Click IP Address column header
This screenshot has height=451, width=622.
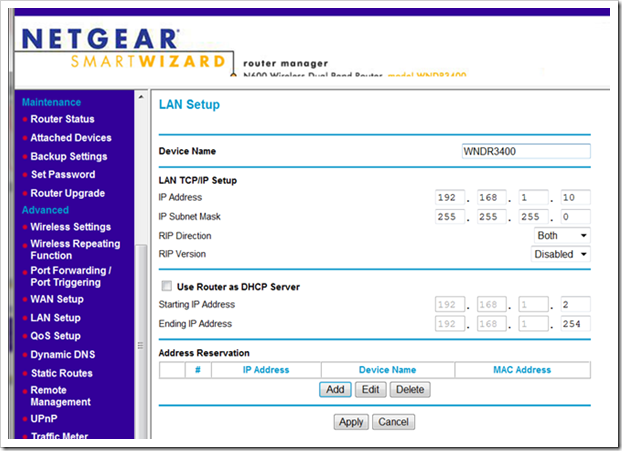266,370
